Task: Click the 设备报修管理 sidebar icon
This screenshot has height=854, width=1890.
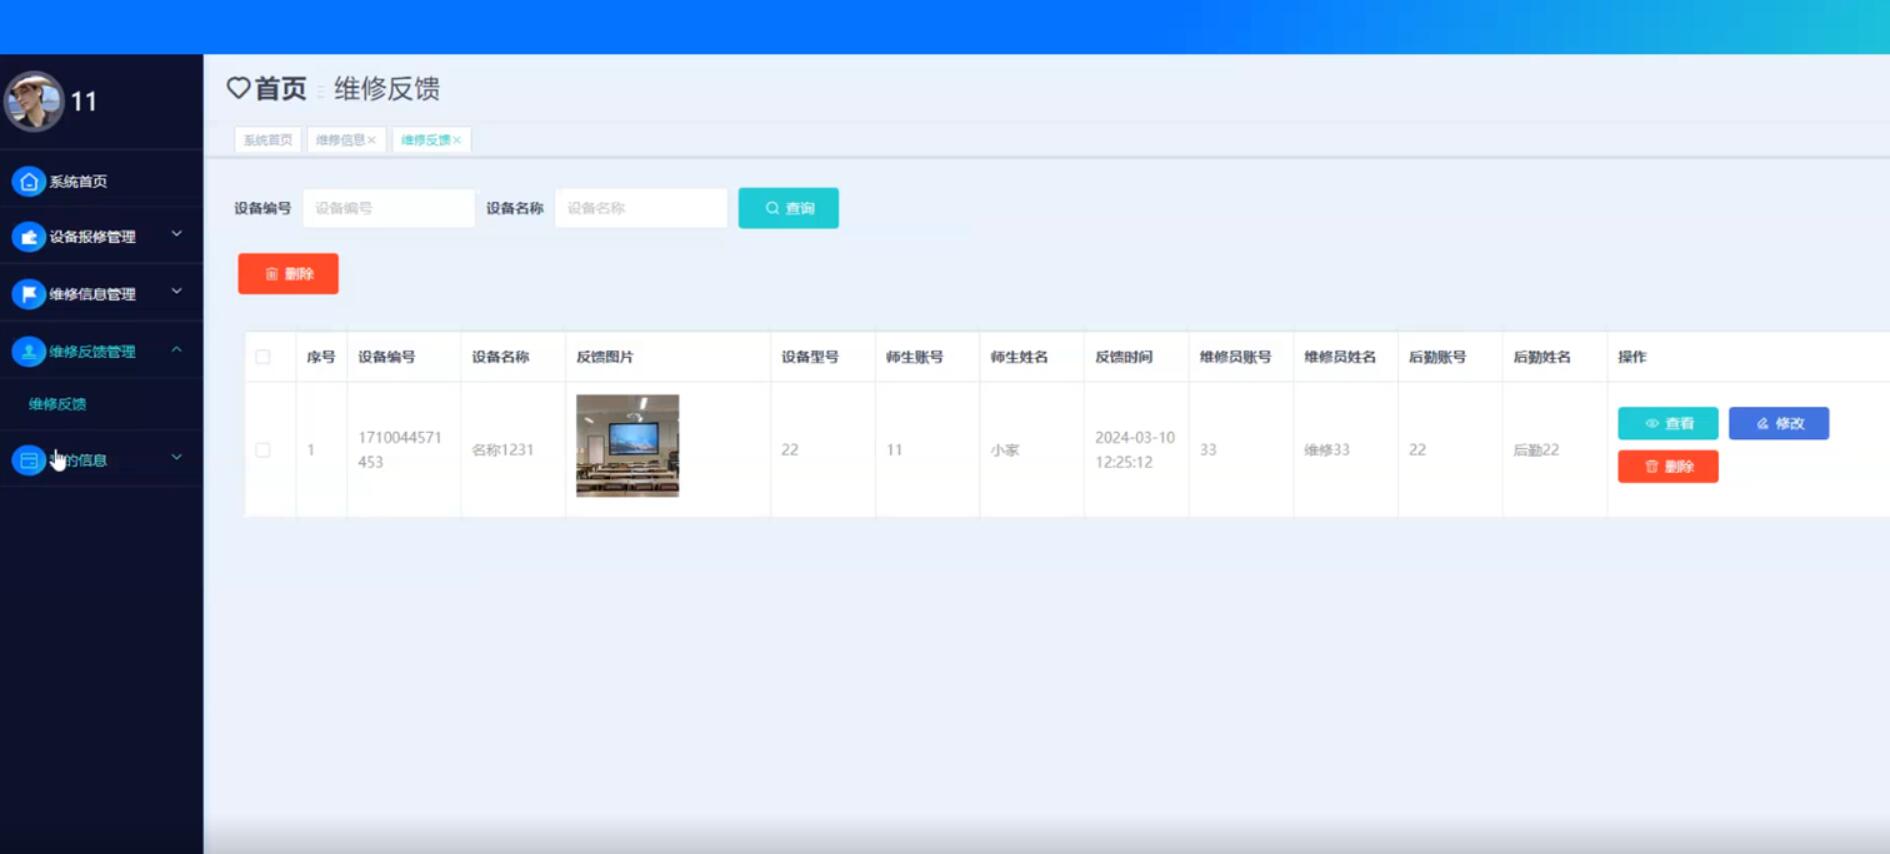Action: point(29,237)
